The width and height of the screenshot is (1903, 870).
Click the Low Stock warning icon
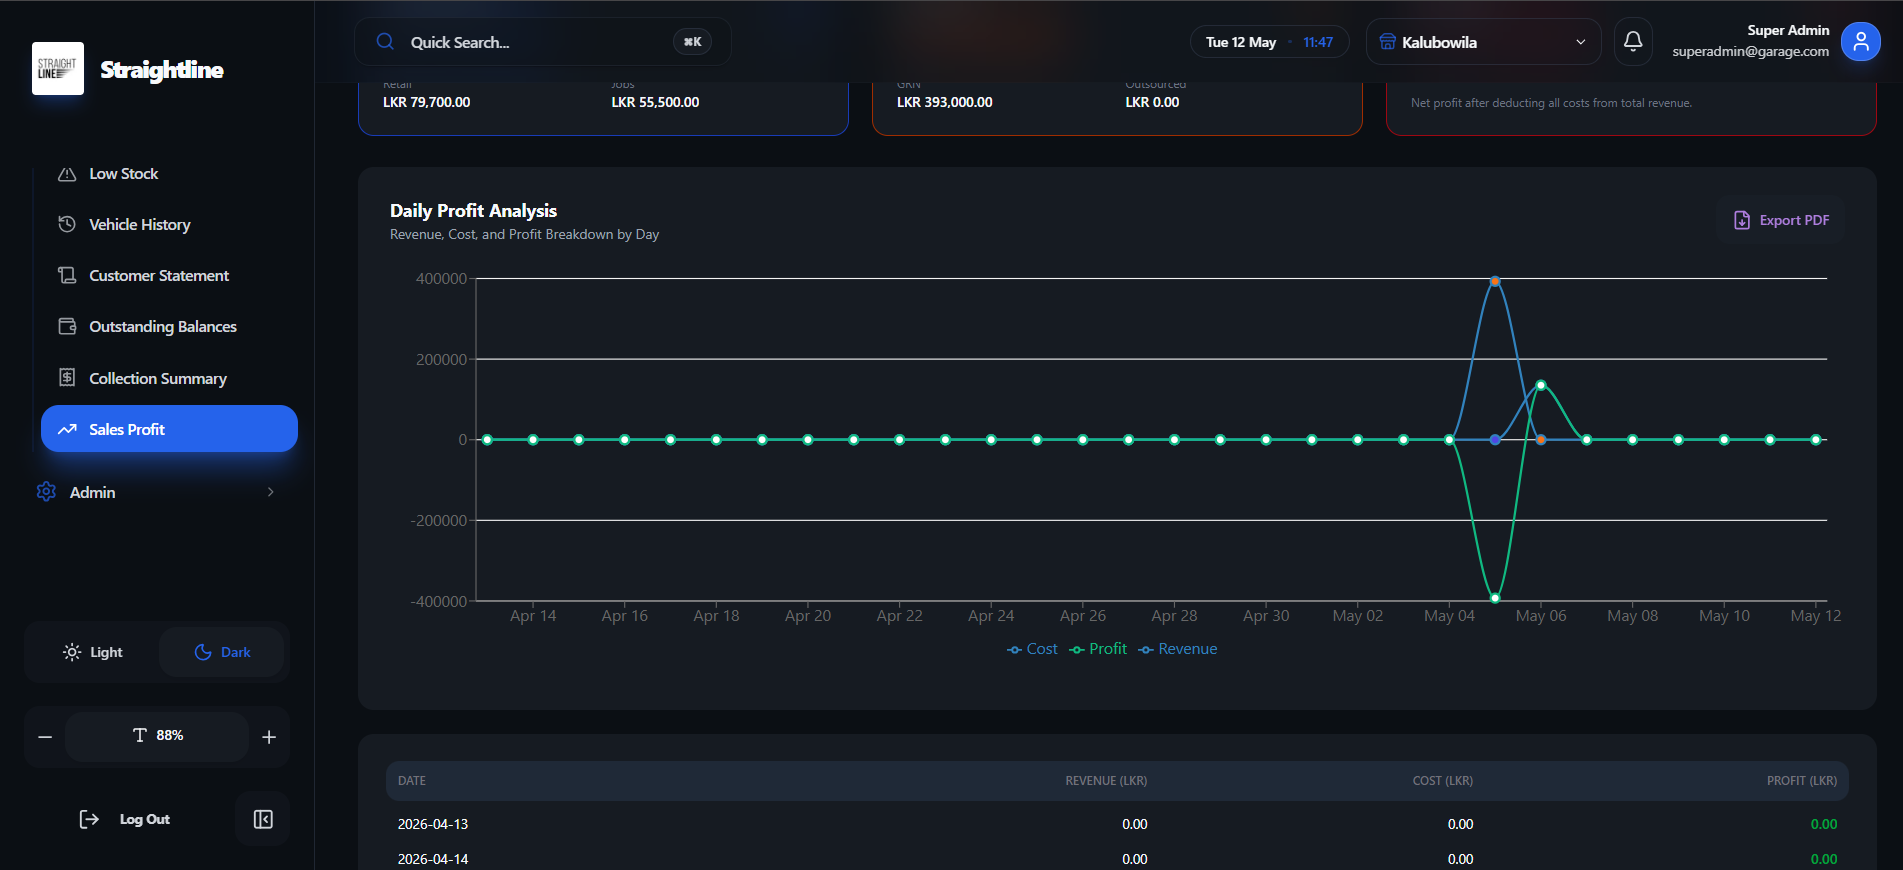point(67,174)
